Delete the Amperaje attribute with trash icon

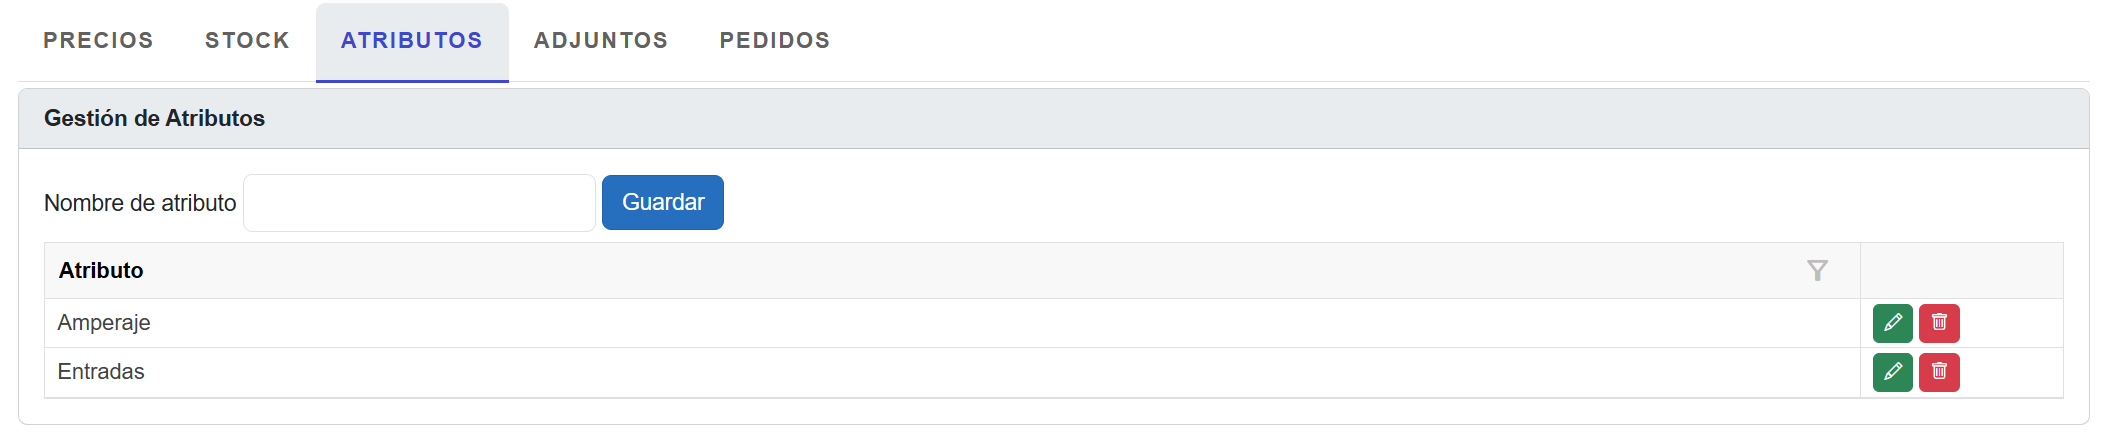point(1939,323)
